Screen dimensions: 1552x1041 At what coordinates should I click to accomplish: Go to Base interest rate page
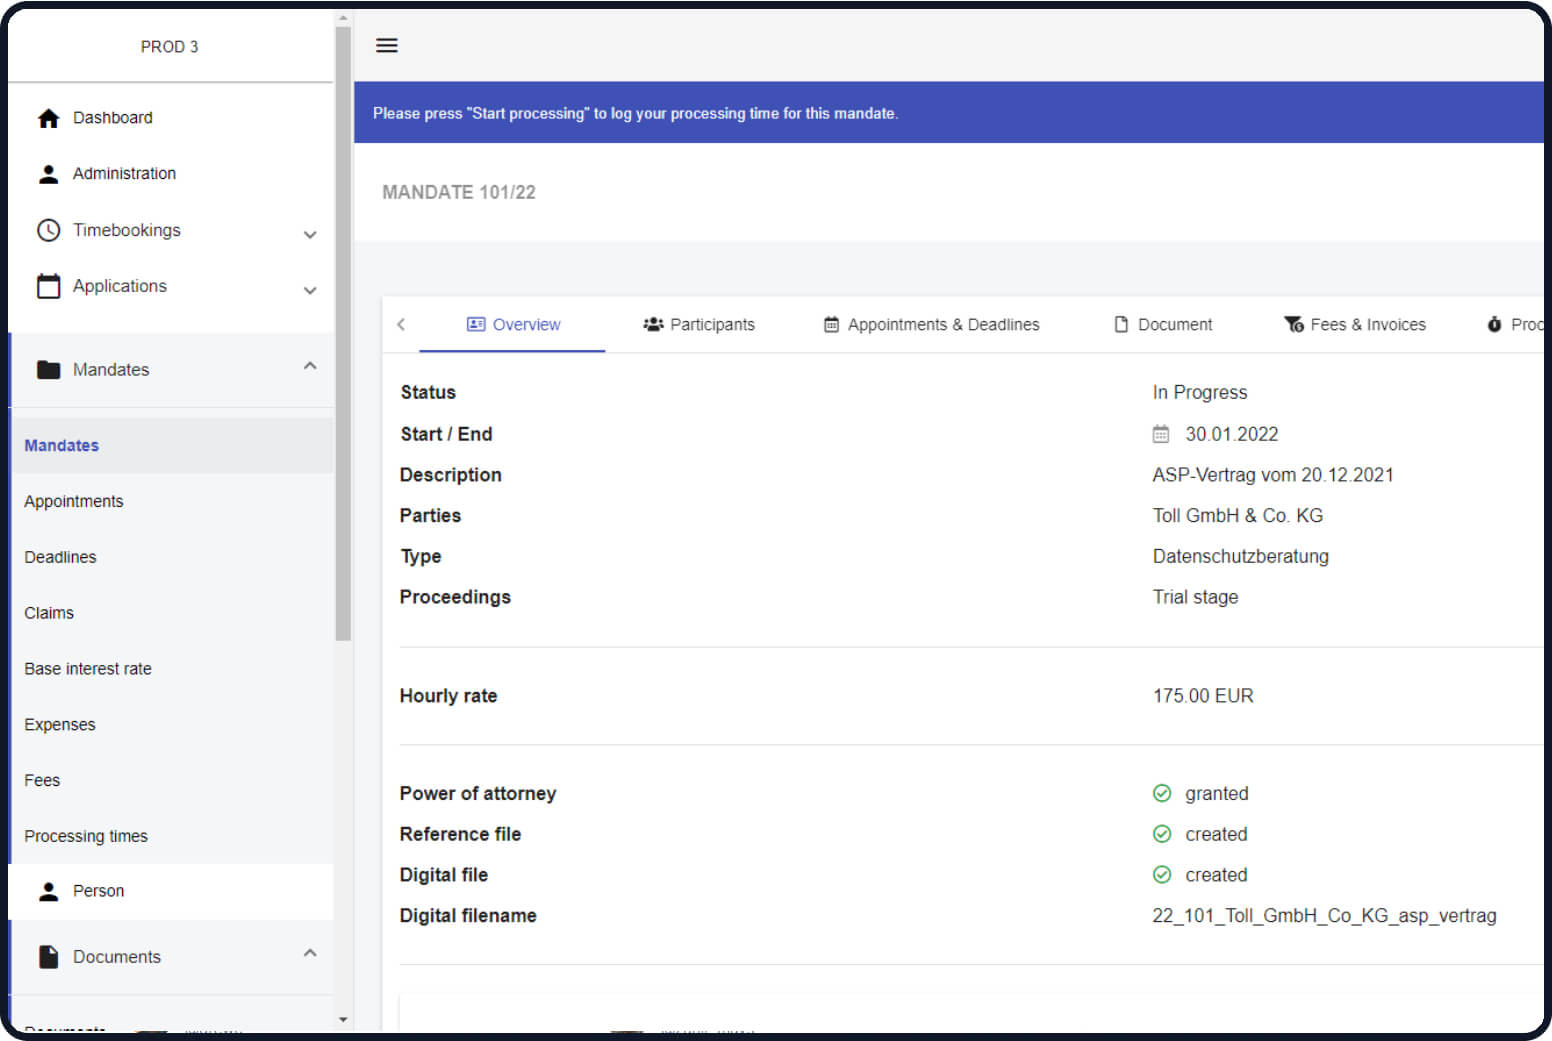click(x=88, y=669)
